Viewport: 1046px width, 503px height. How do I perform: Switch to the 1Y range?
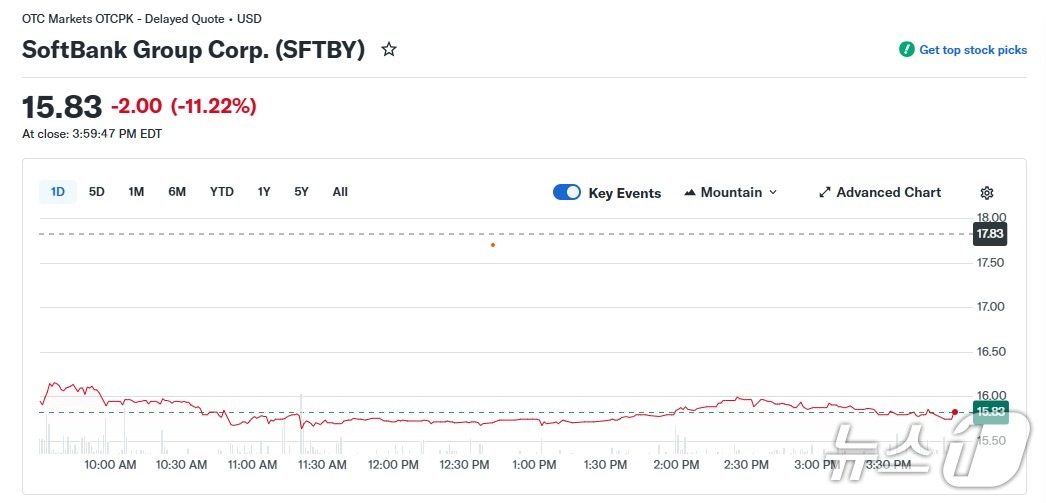tap(264, 192)
